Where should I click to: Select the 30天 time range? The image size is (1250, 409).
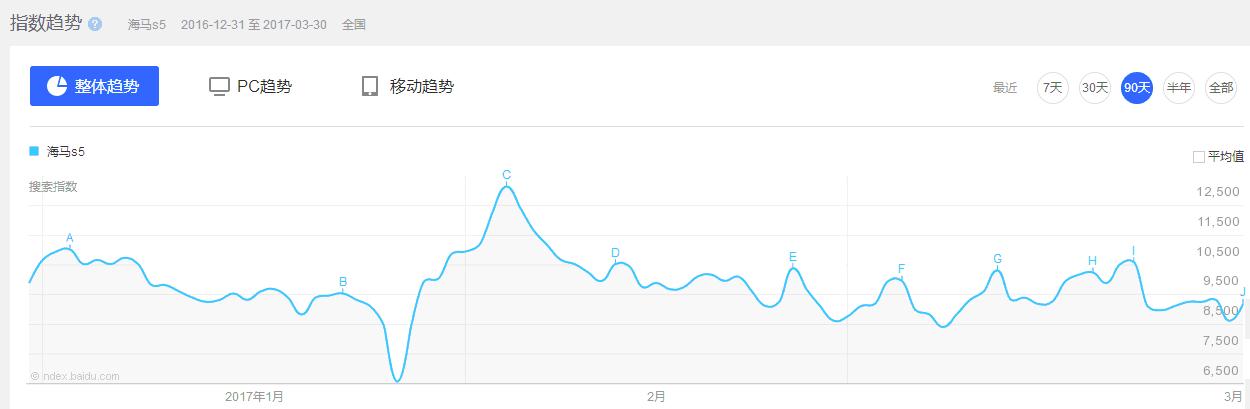point(1095,88)
